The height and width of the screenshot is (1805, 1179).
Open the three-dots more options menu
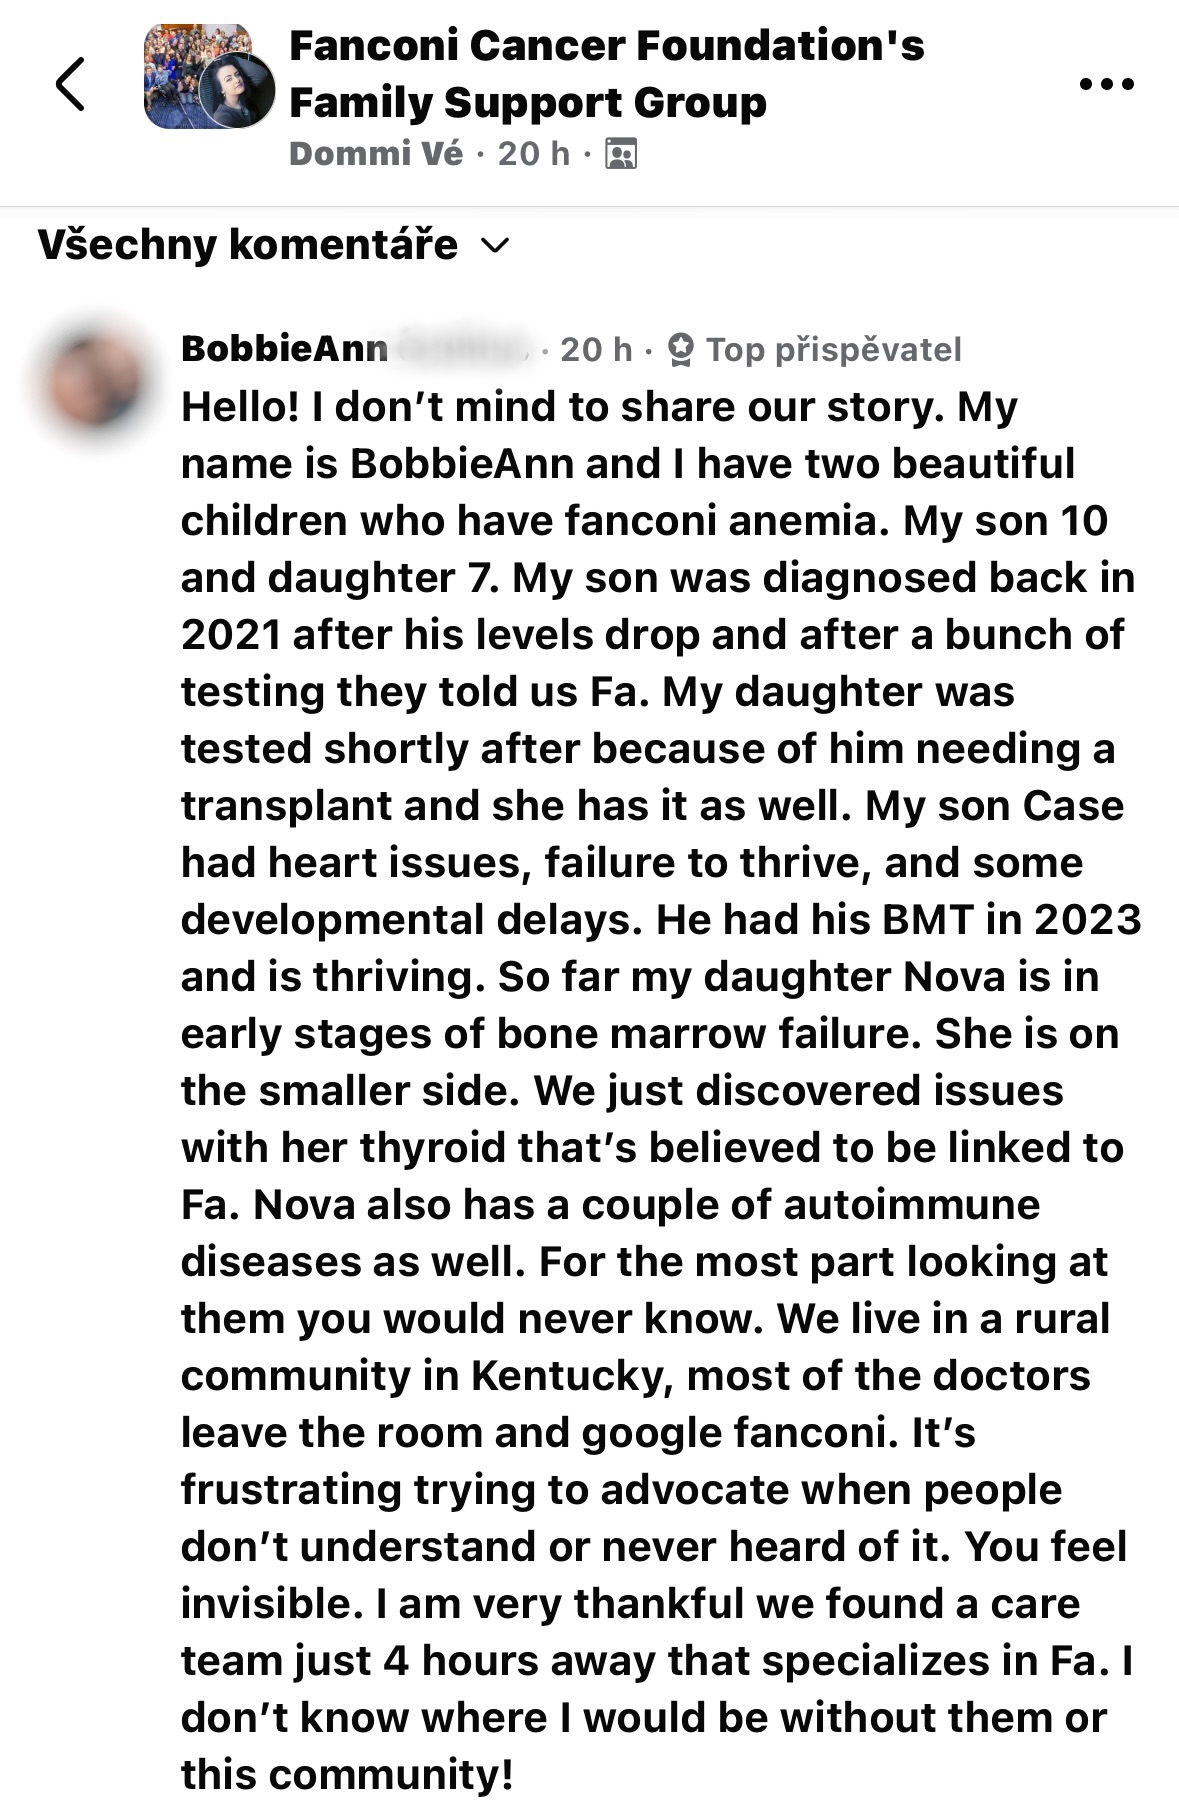point(1107,84)
